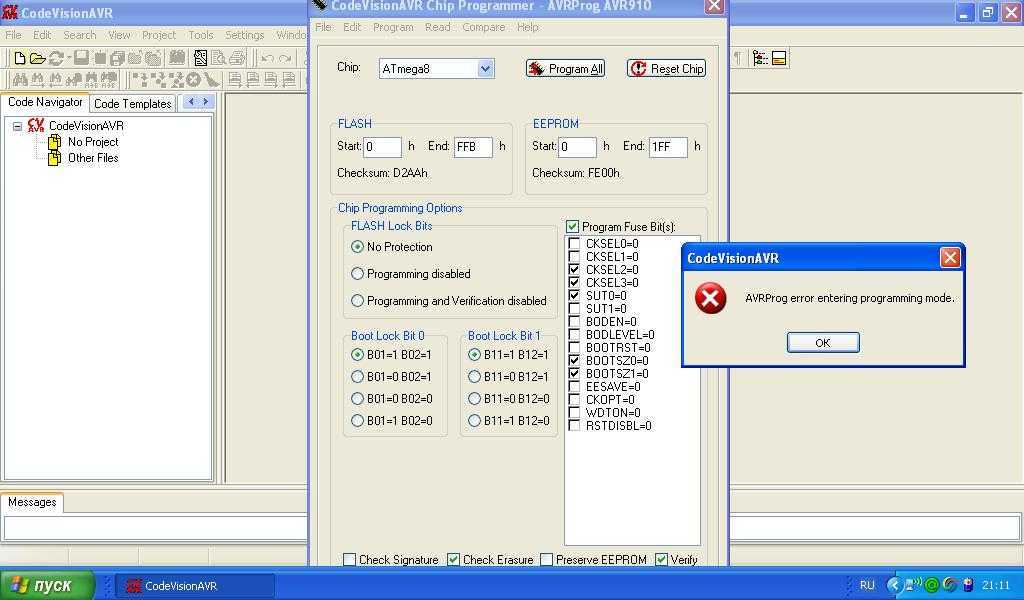Click the paragraph mark toolbar icon
This screenshot has height=600, width=1024.
(x=737, y=58)
